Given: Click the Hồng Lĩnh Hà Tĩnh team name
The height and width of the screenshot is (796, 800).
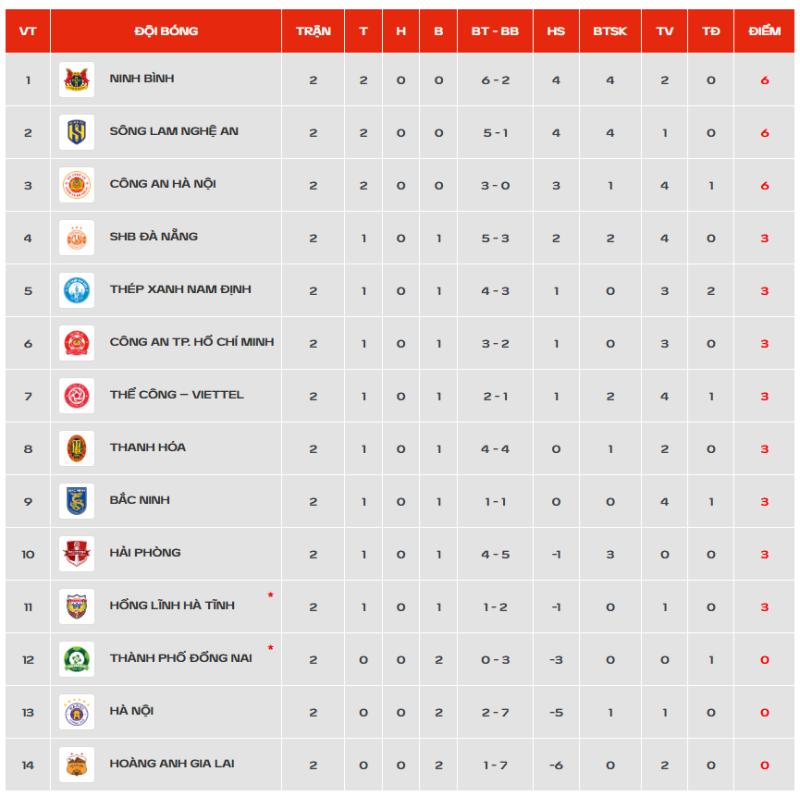Looking at the screenshot, I should coord(172,605).
